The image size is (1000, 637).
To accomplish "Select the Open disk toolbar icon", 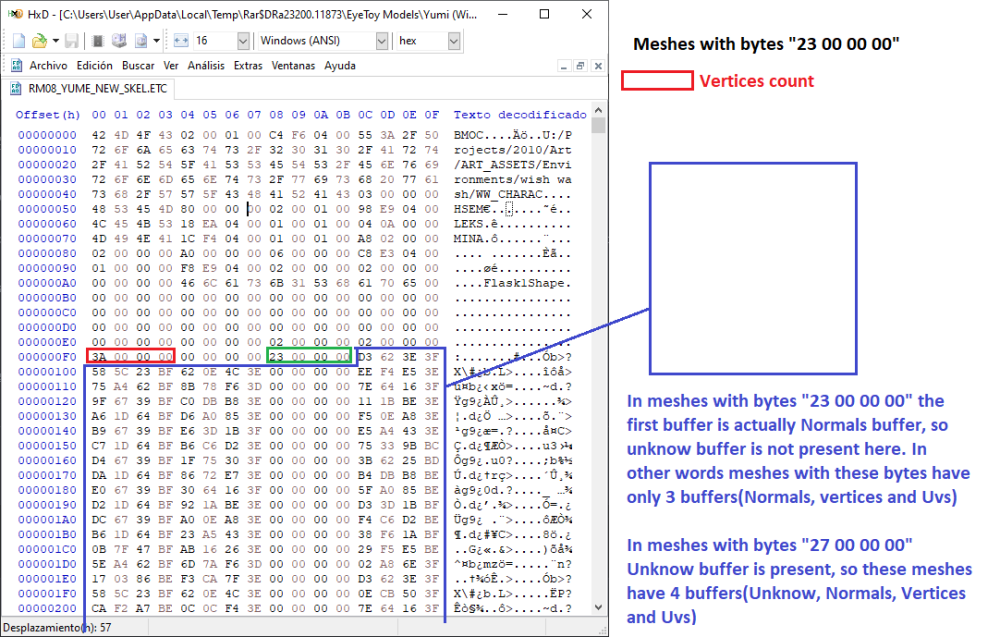I will coord(118,40).
